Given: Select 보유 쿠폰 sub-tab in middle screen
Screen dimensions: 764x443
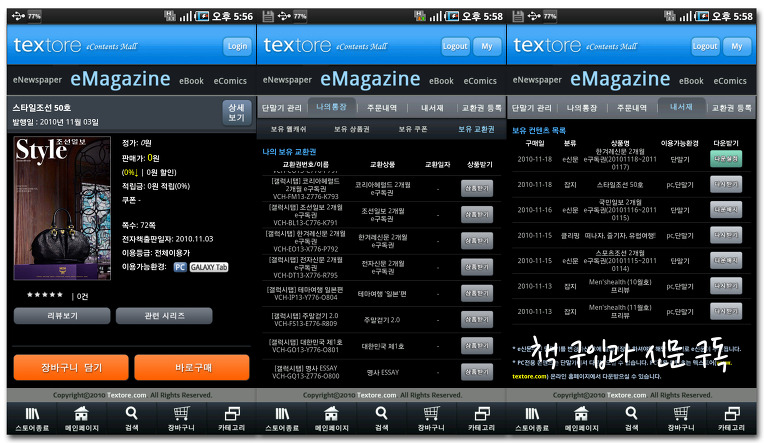Looking at the screenshot, I should pyautogui.click(x=413, y=129).
